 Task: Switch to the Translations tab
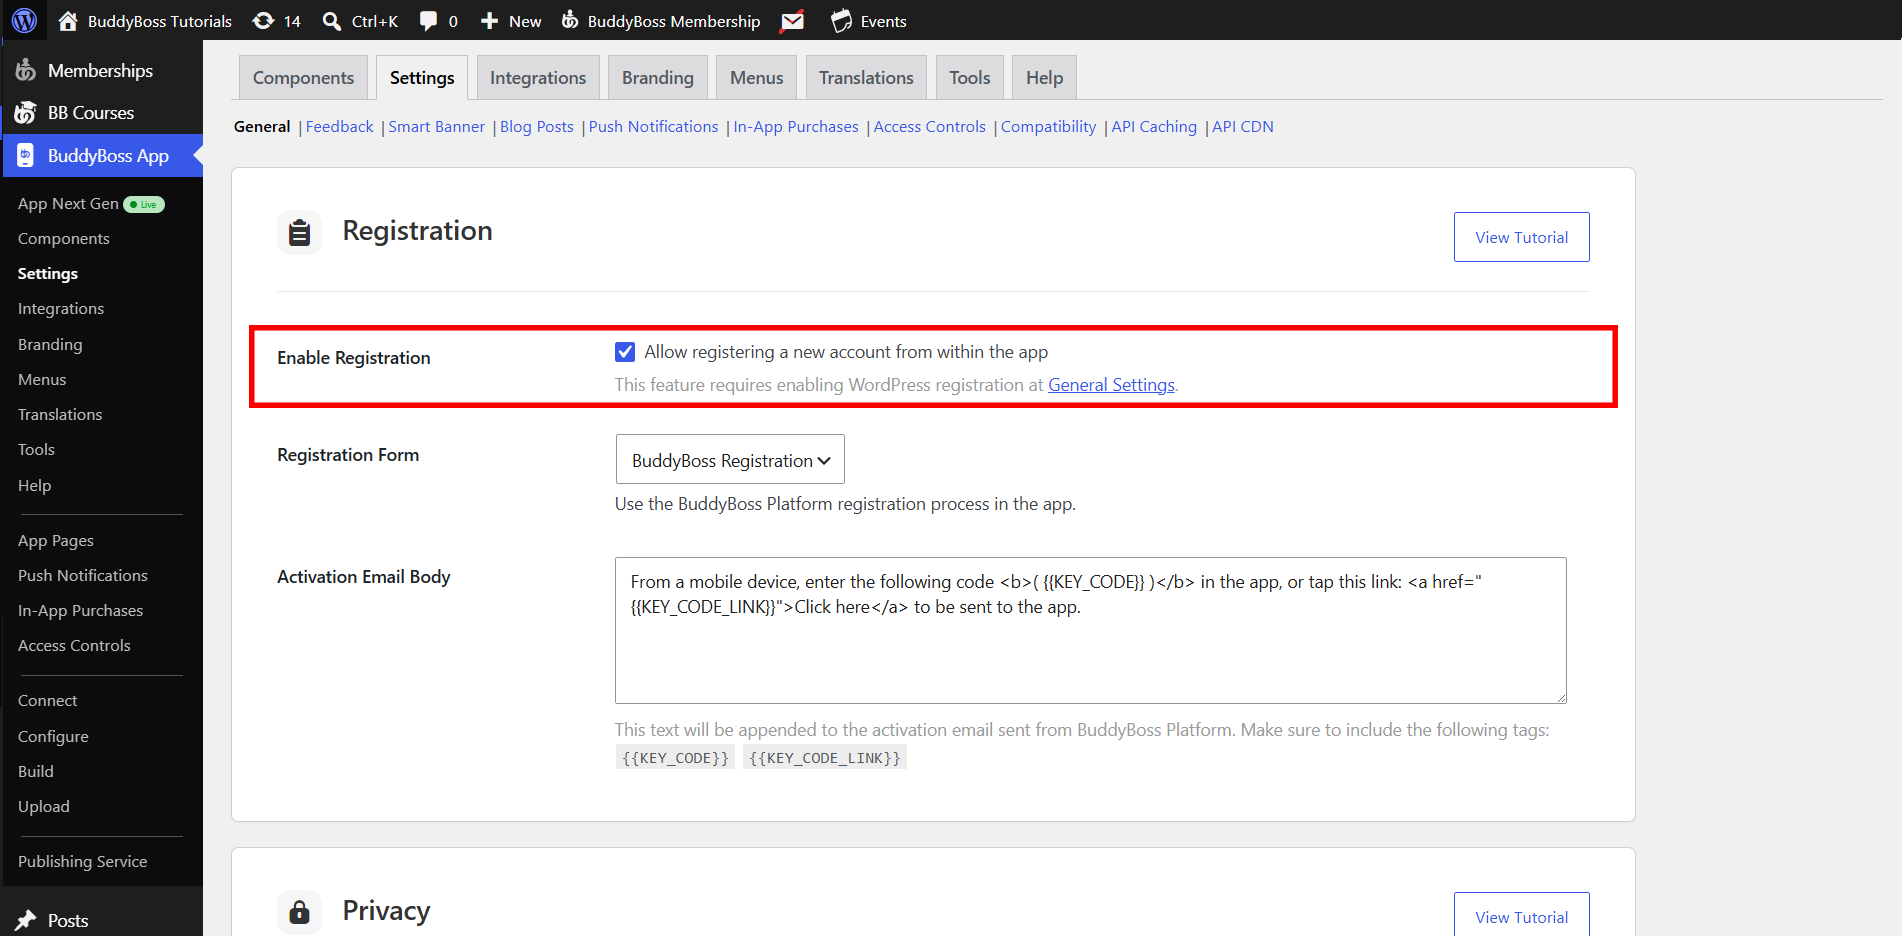point(866,78)
